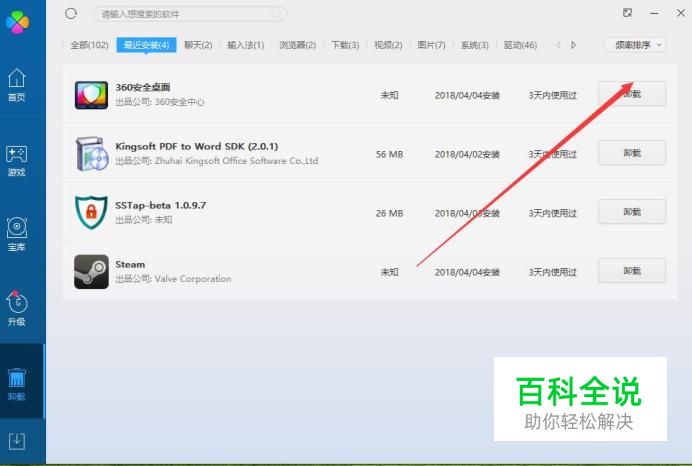Switch to the 输入法(1) tab
Screen dimensions: 692x466
tap(245, 45)
